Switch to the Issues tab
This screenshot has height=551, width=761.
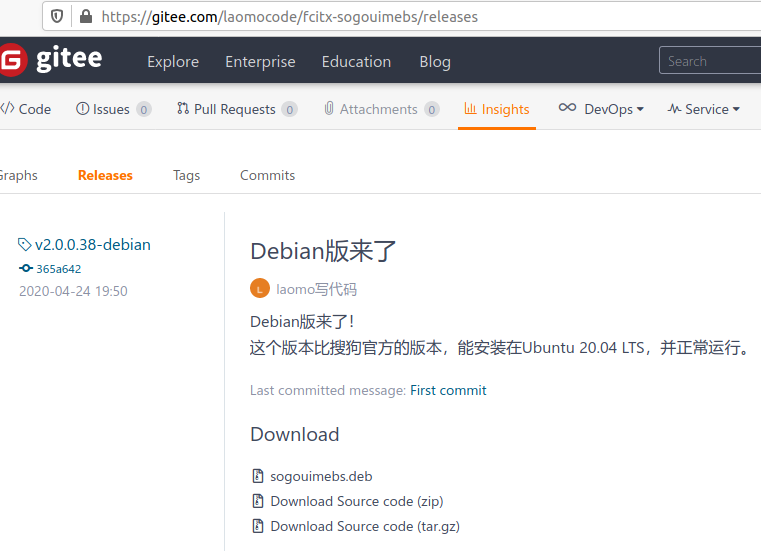click(x=114, y=109)
